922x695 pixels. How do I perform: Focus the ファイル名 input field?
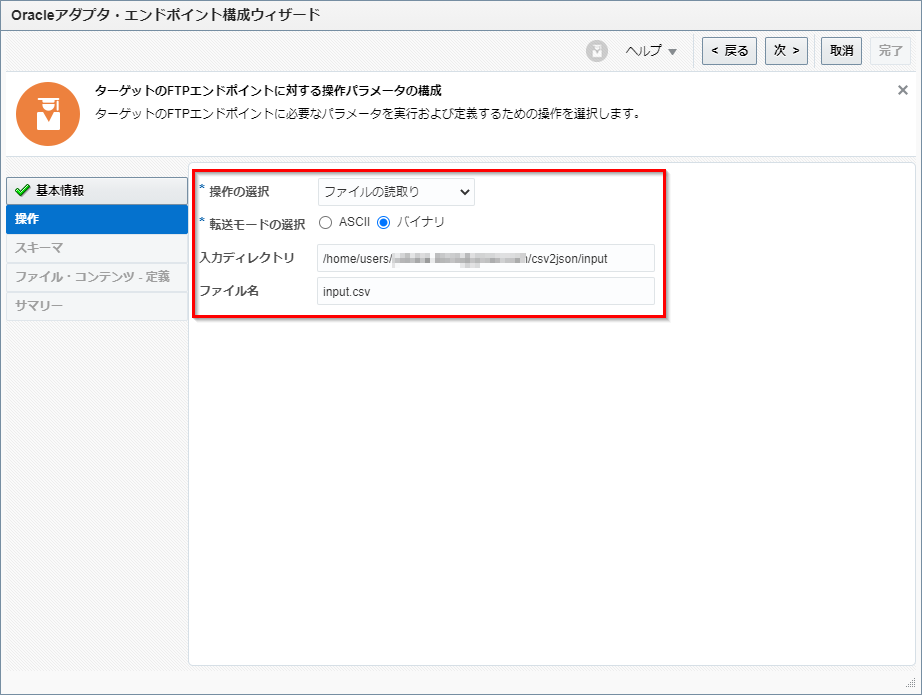485,291
